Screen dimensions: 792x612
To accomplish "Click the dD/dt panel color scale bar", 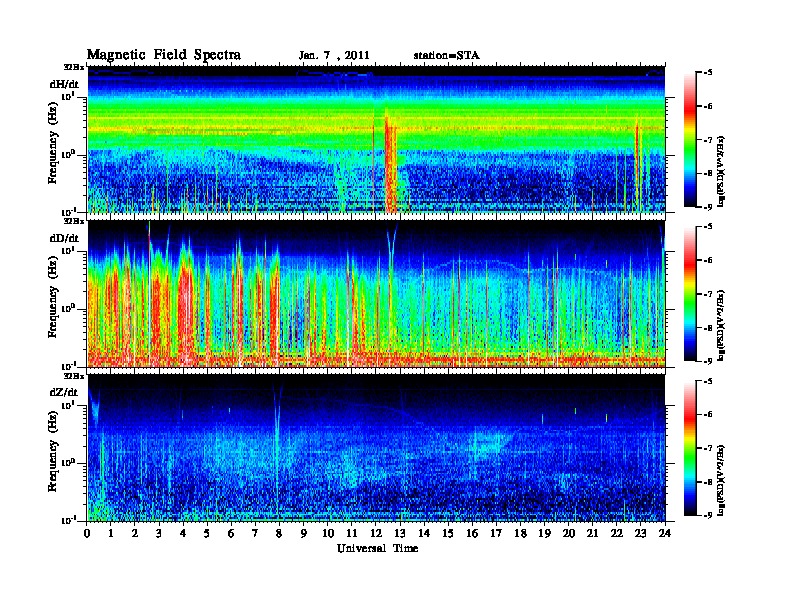I will (690, 294).
